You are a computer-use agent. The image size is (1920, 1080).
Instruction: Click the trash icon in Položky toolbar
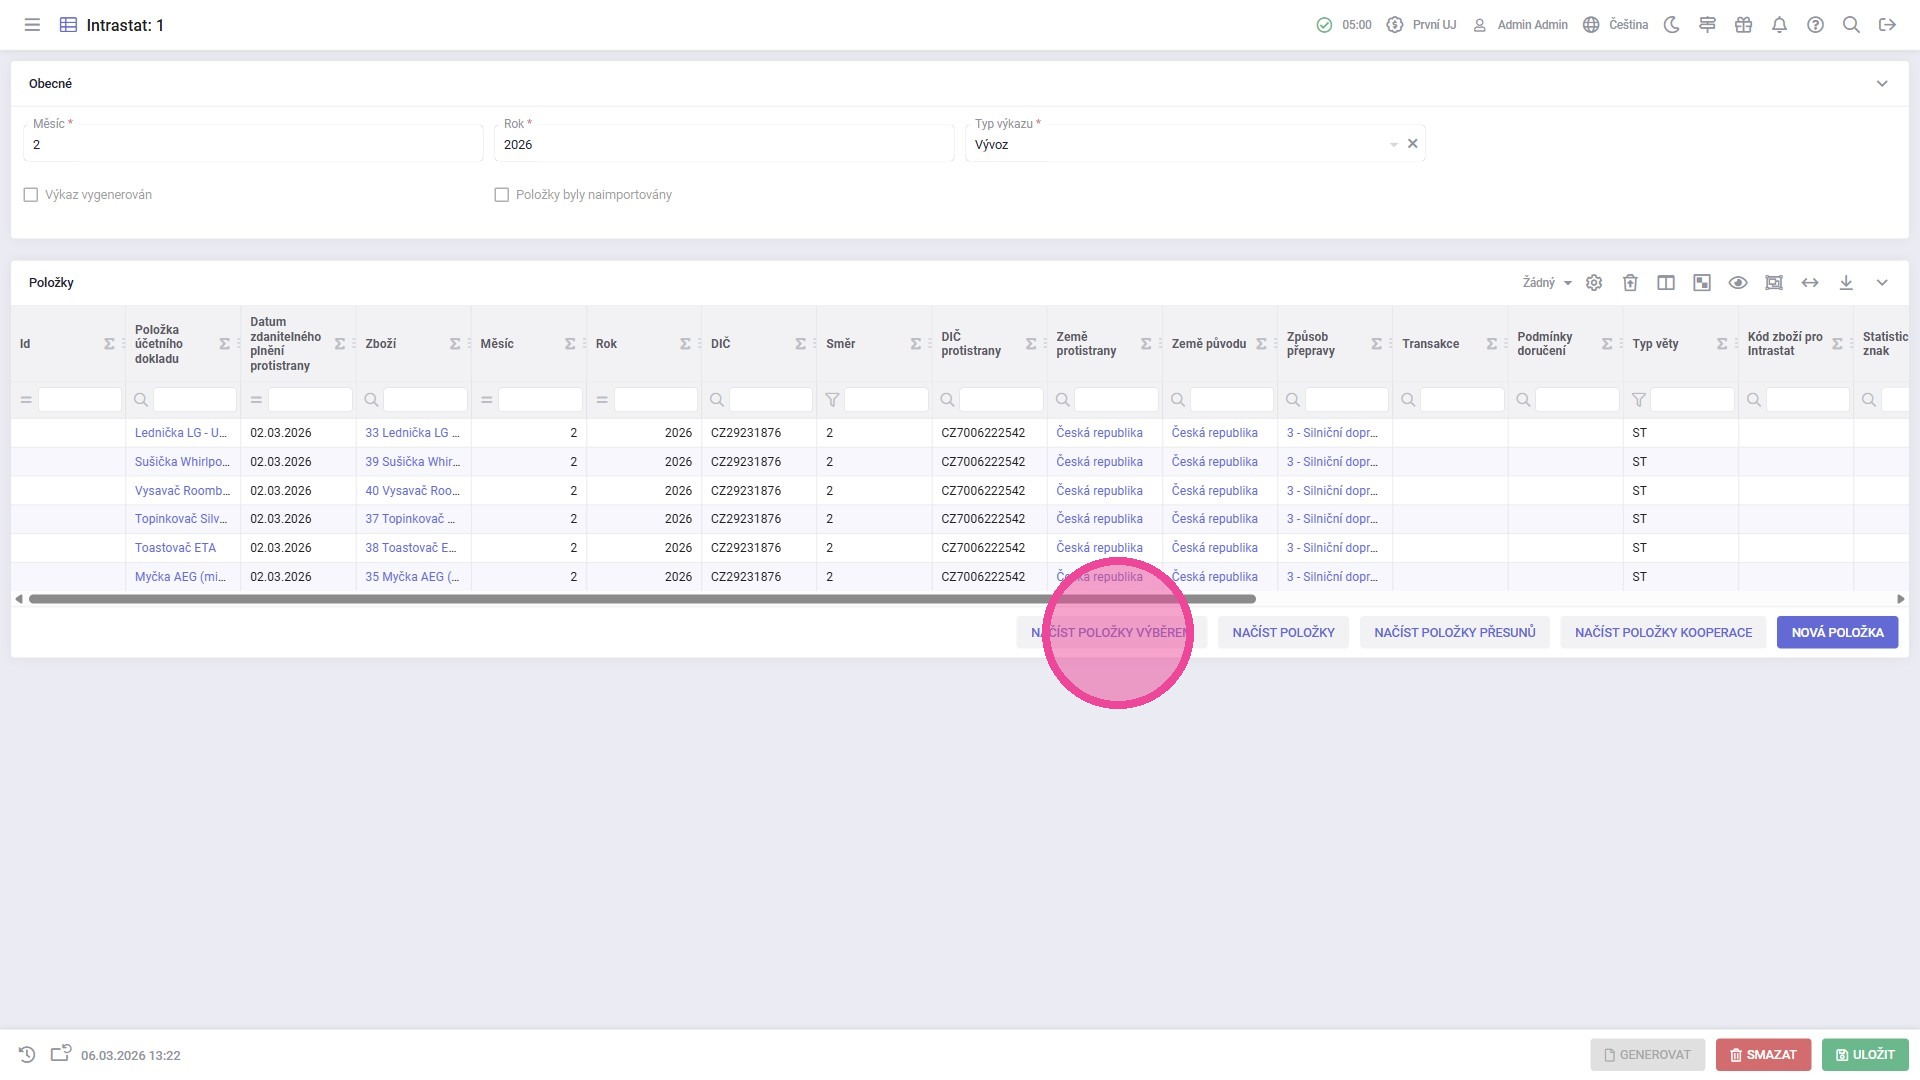(1630, 283)
